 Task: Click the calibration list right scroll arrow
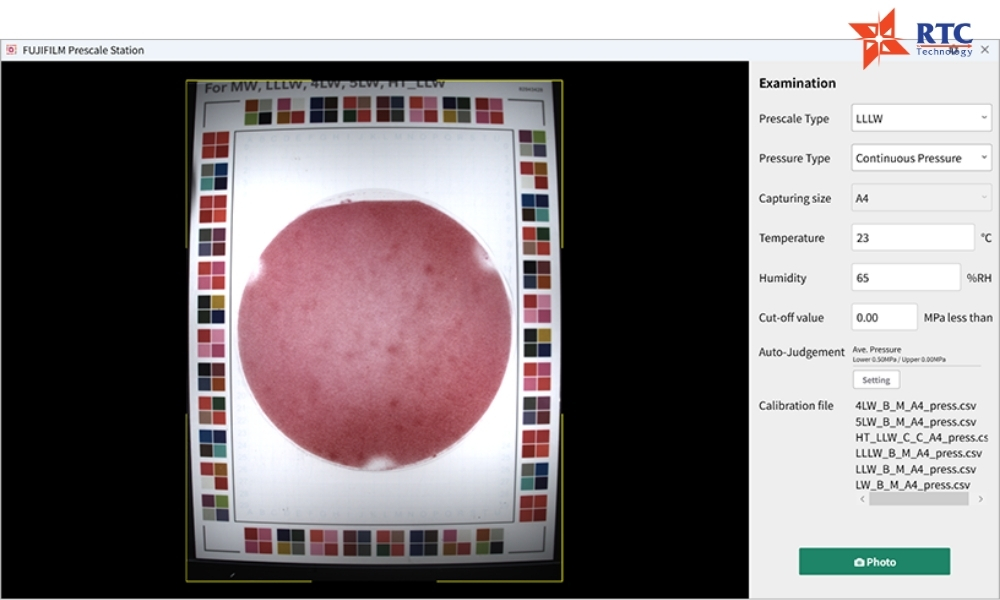[981, 499]
